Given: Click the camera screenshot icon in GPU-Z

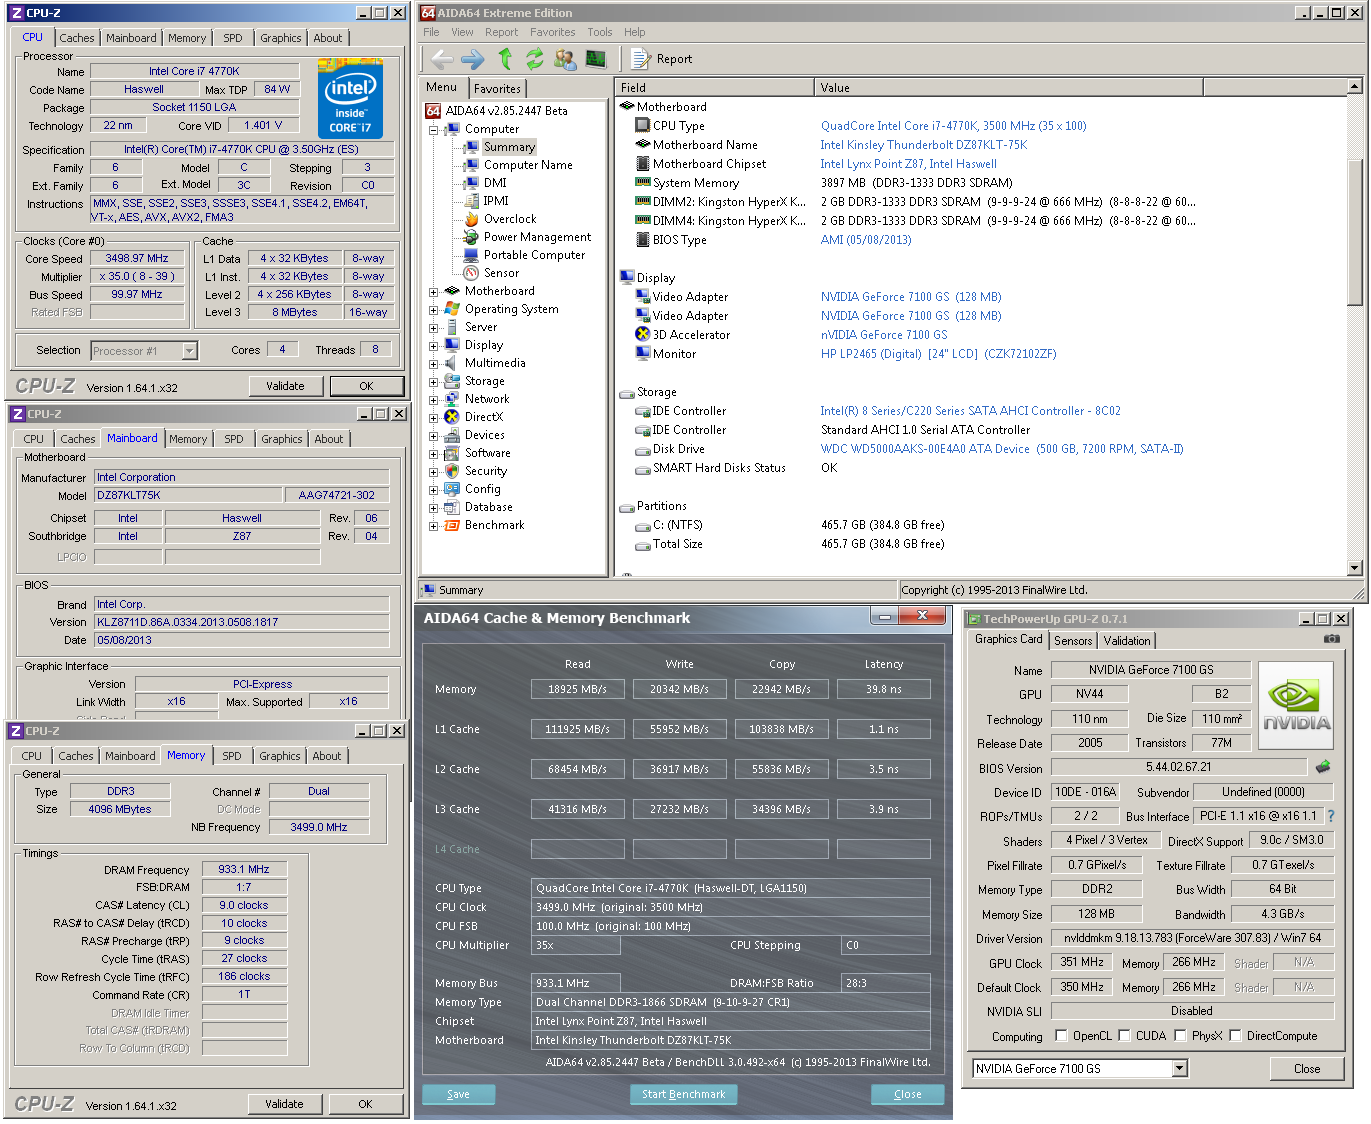Looking at the screenshot, I should (x=1332, y=638).
